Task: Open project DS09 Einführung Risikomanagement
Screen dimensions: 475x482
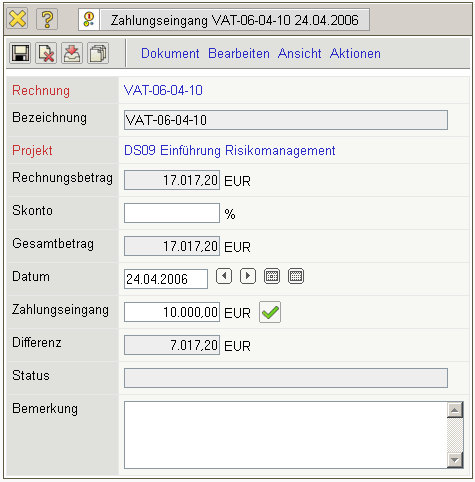Action: (229, 150)
